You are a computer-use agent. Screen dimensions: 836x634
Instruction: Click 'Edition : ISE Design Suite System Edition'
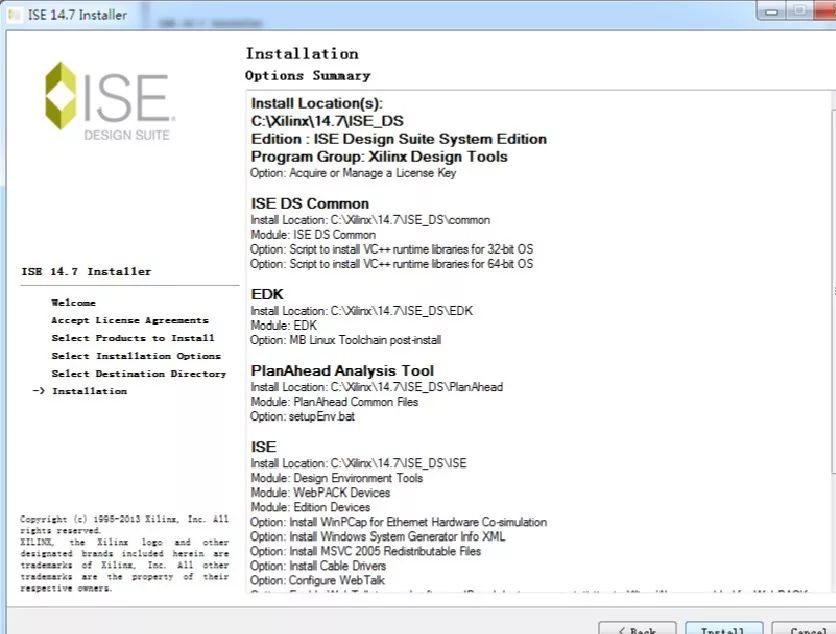399,139
